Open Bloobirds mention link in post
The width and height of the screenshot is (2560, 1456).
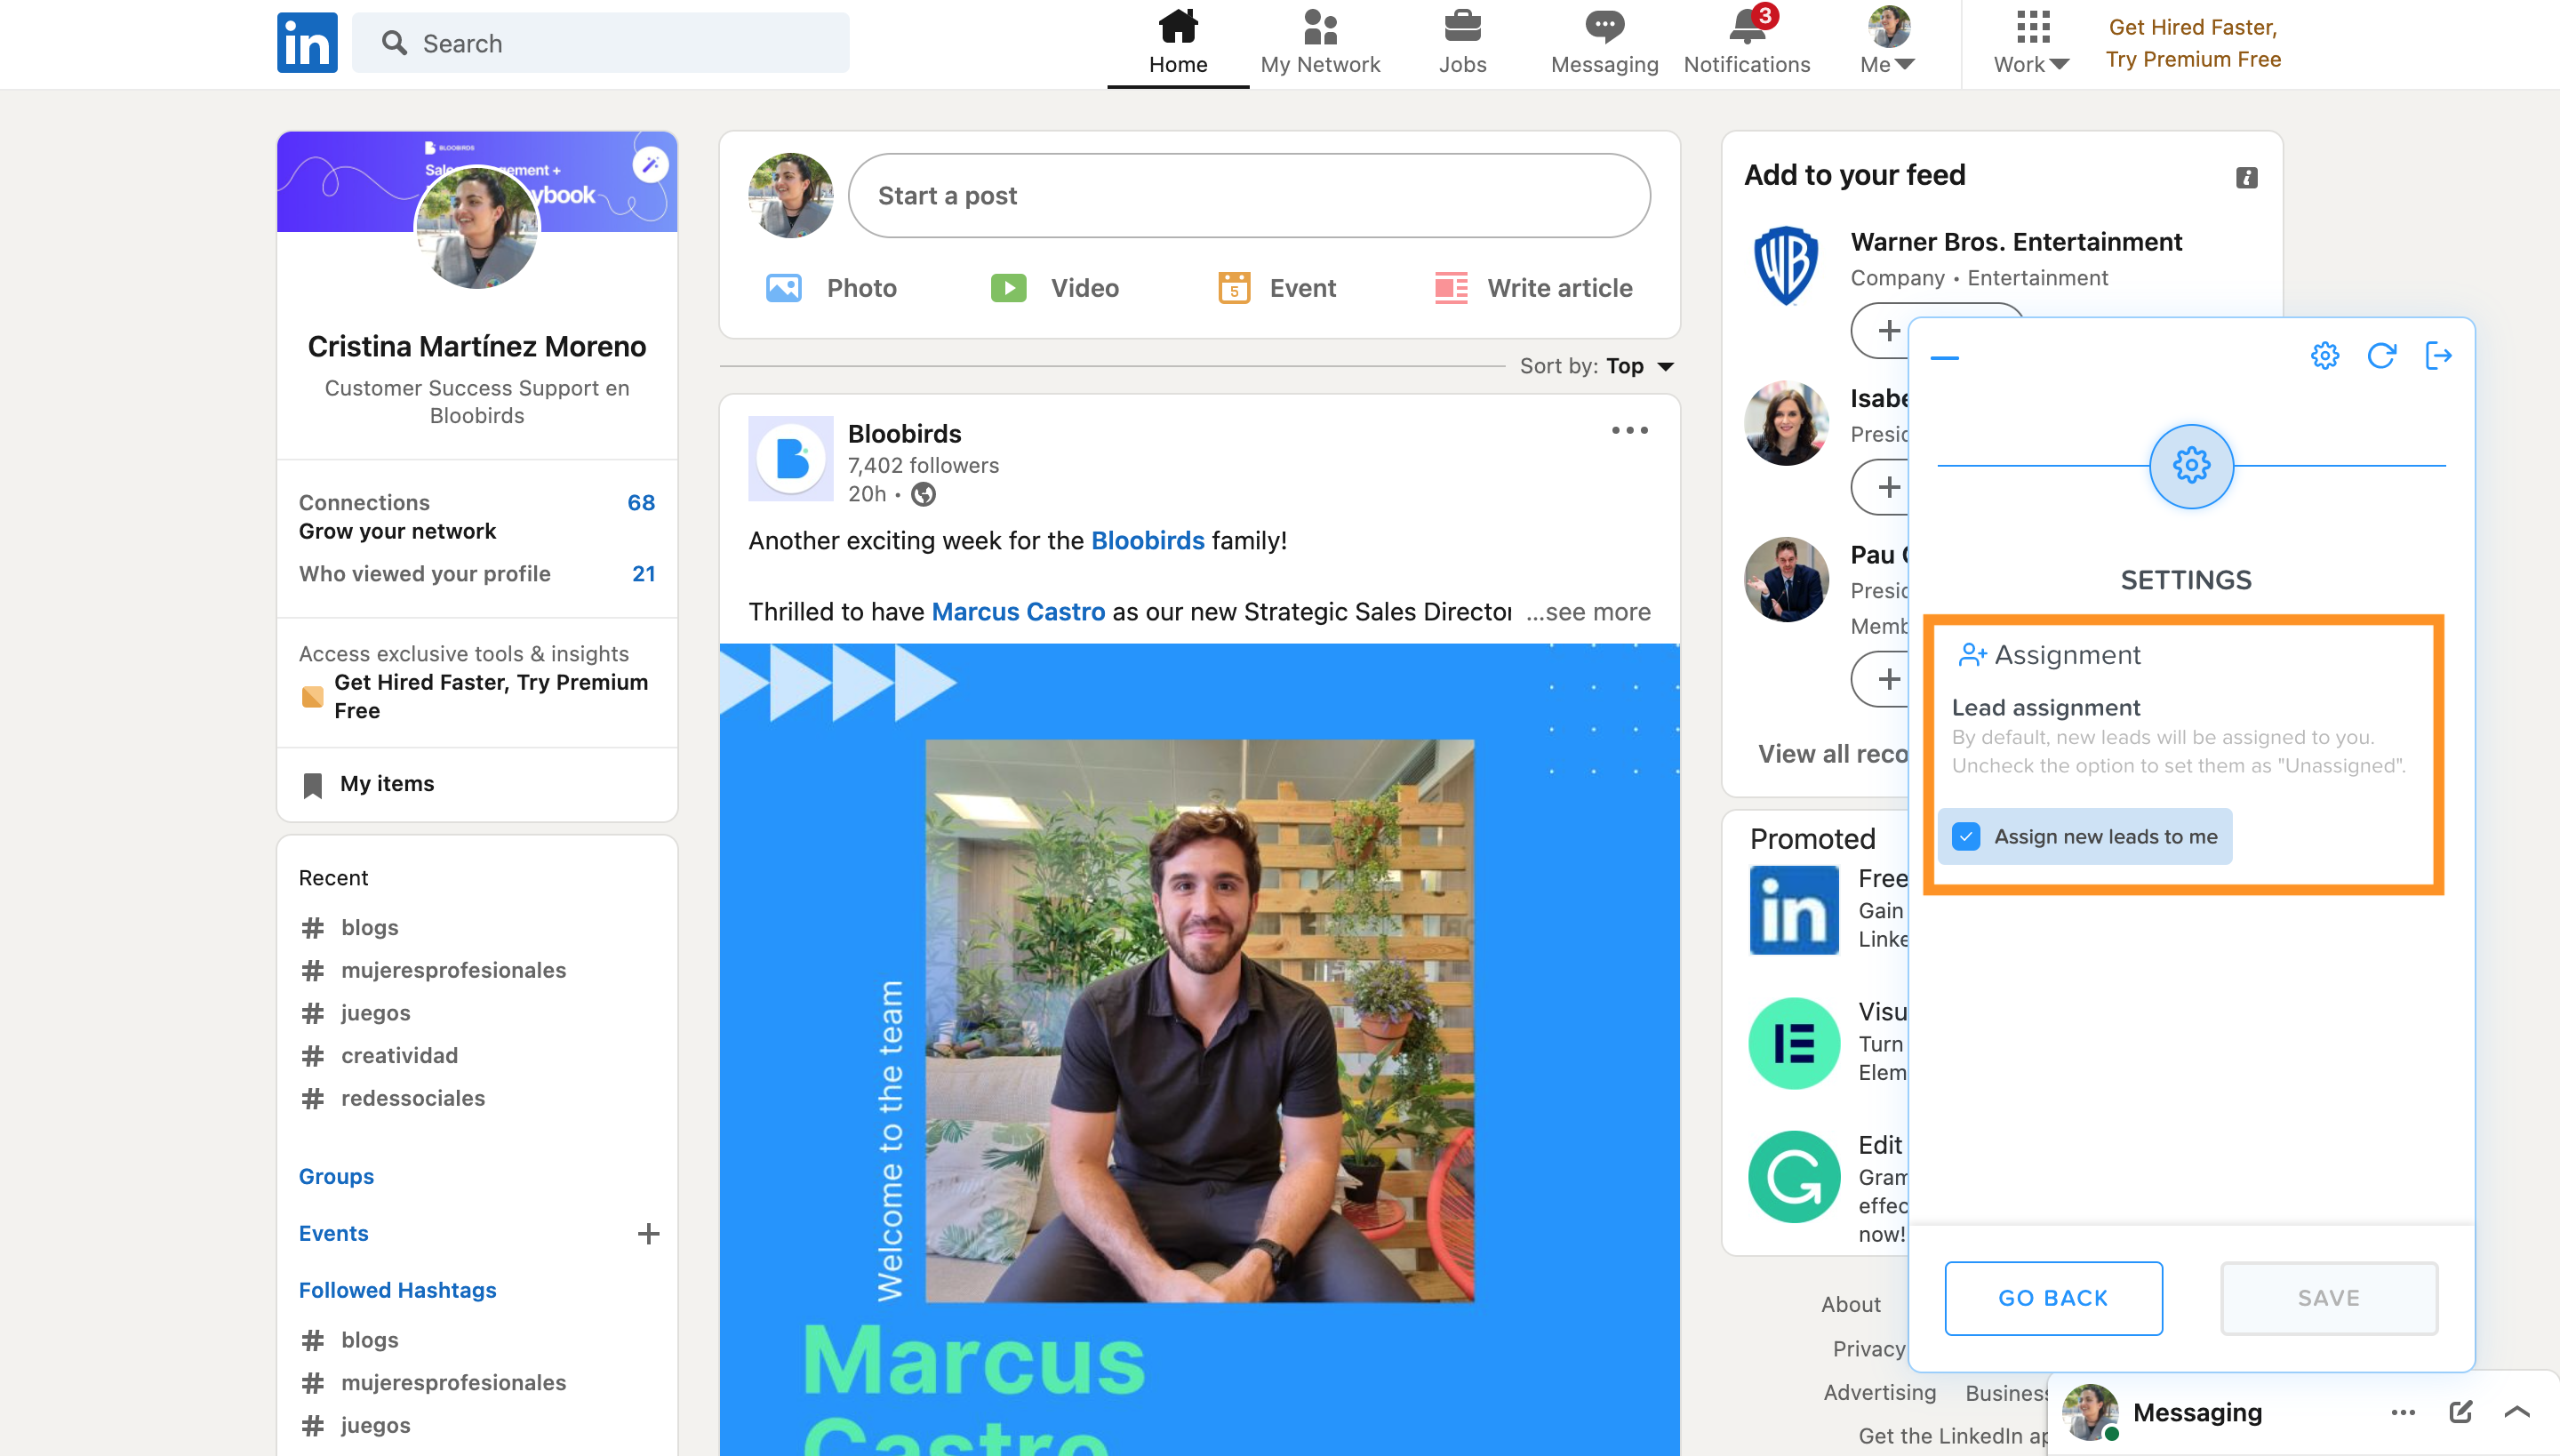point(1148,540)
